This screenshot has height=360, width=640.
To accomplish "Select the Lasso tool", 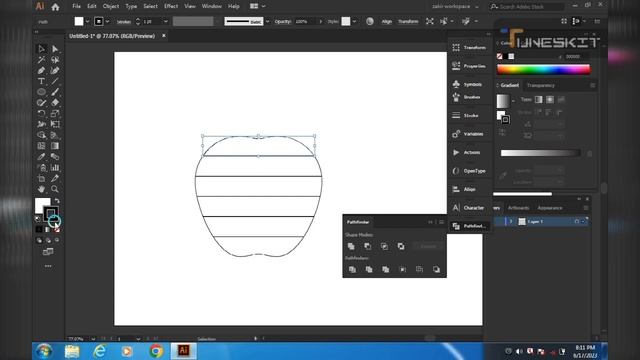I will 55,60.
